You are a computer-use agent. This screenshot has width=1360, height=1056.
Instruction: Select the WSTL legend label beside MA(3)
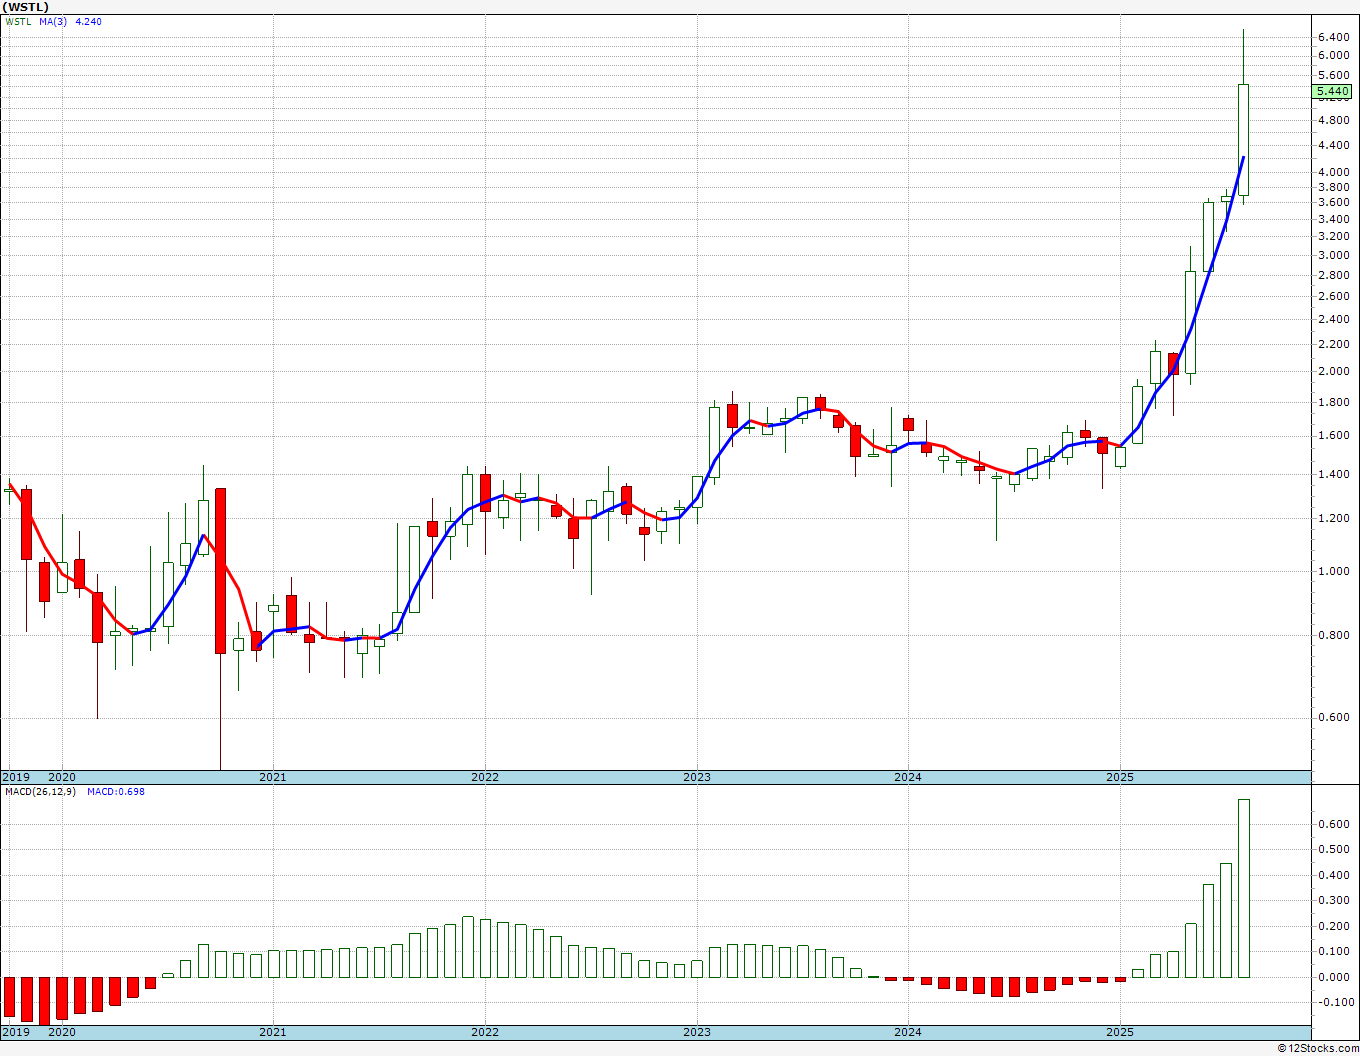17,22
